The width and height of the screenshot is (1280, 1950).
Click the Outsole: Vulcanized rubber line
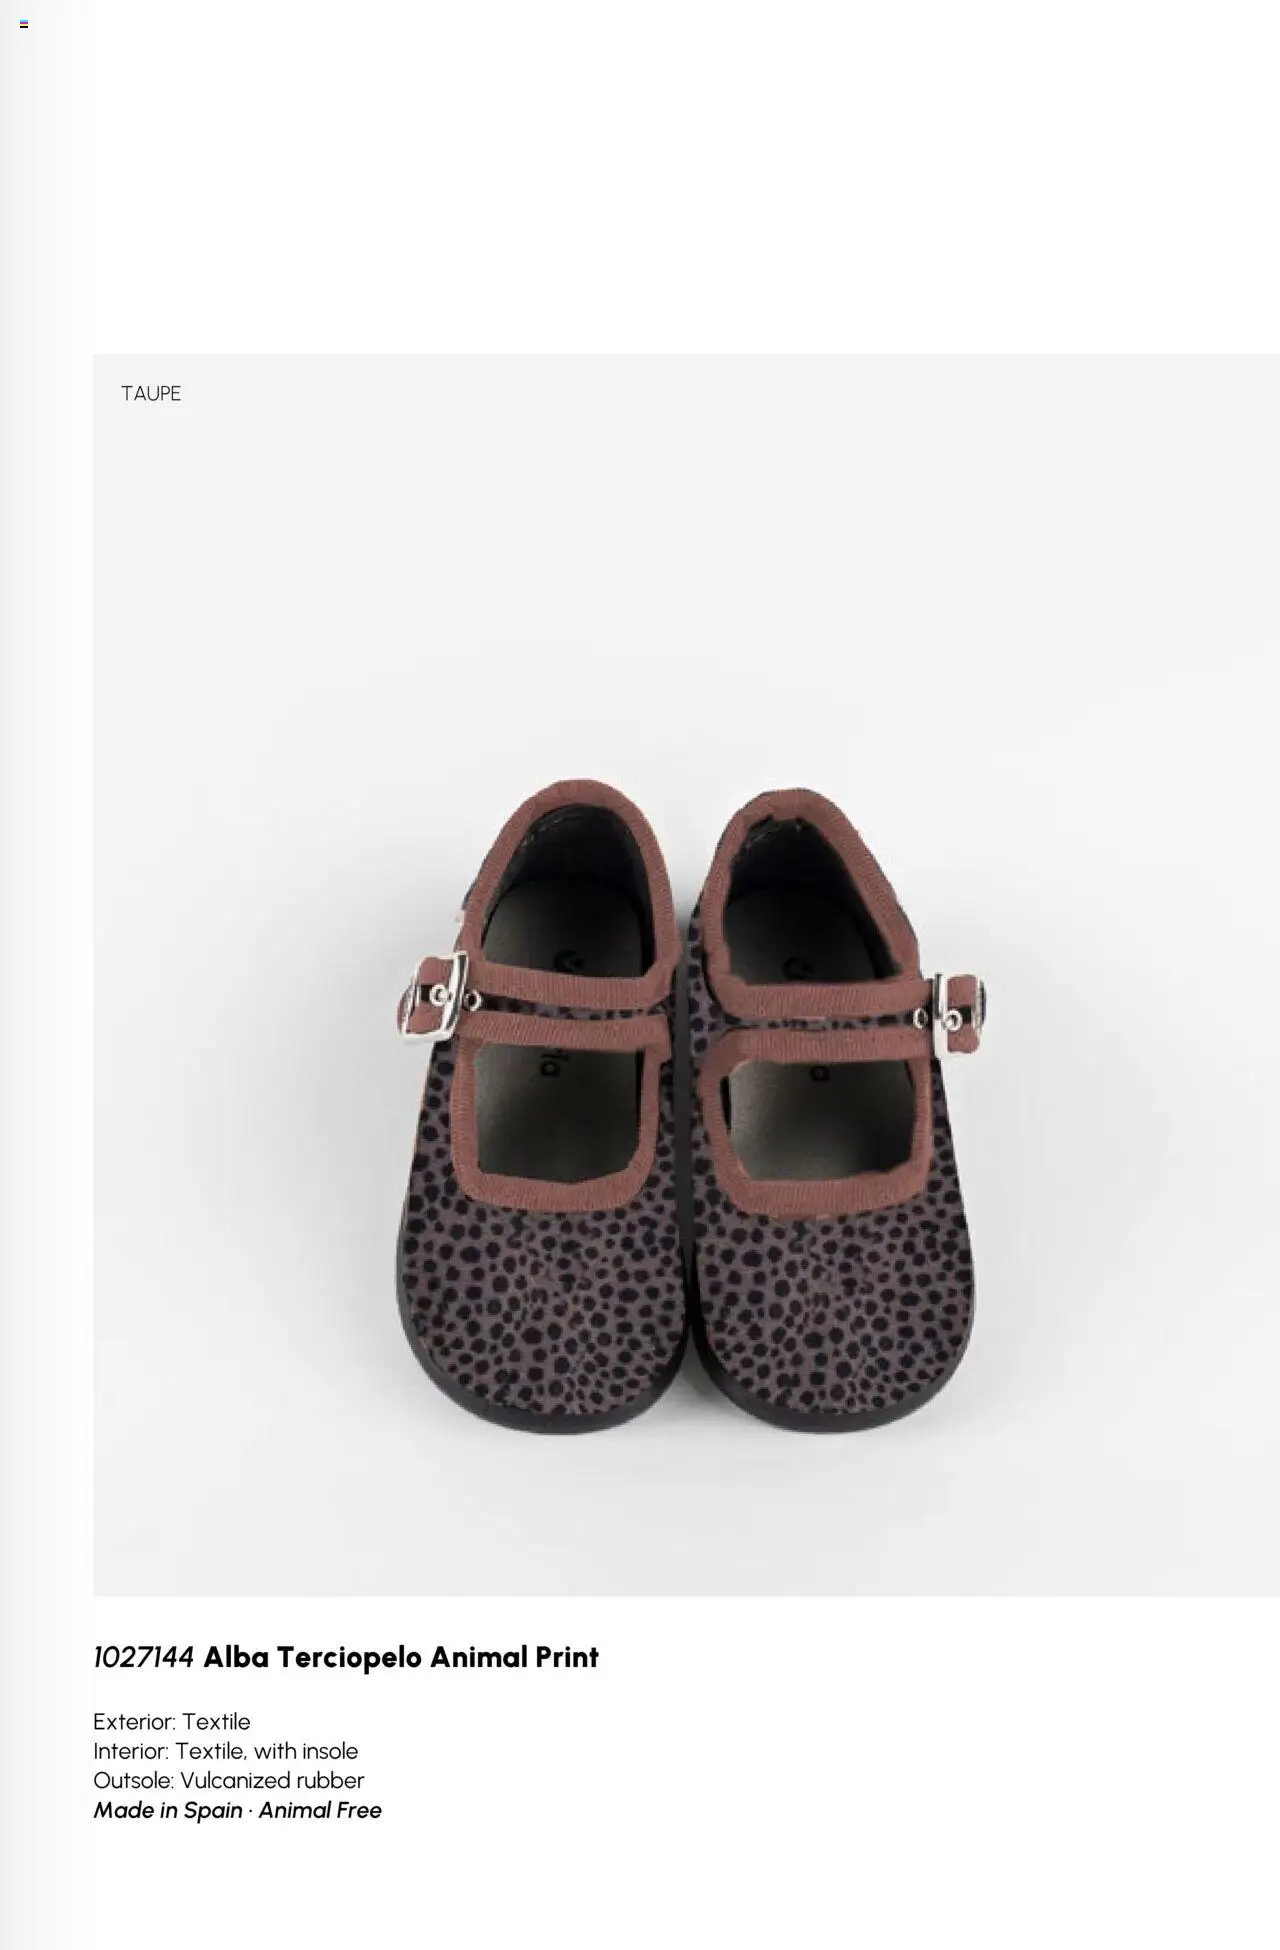click(229, 1780)
